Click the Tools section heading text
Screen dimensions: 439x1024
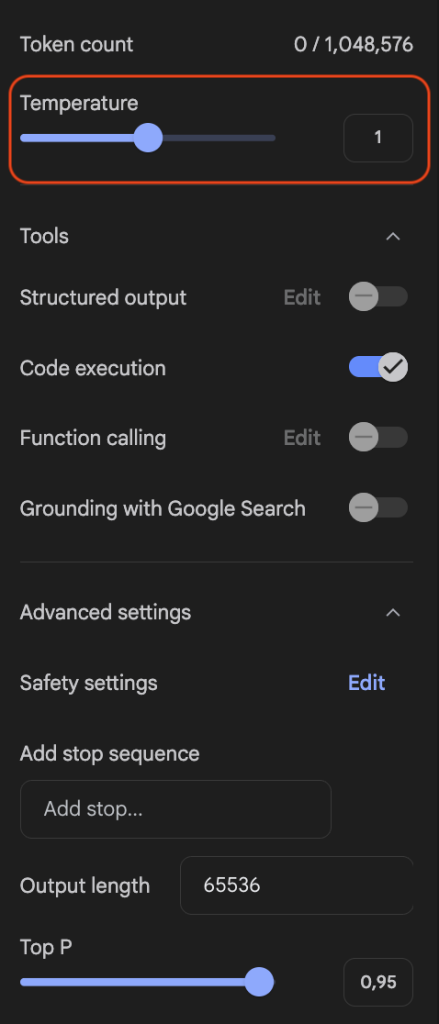click(44, 236)
